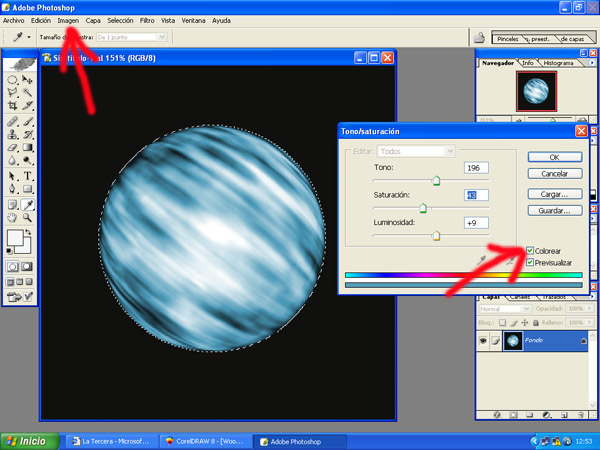Open the Navegador panel options arrow

(x=592, y=62)
